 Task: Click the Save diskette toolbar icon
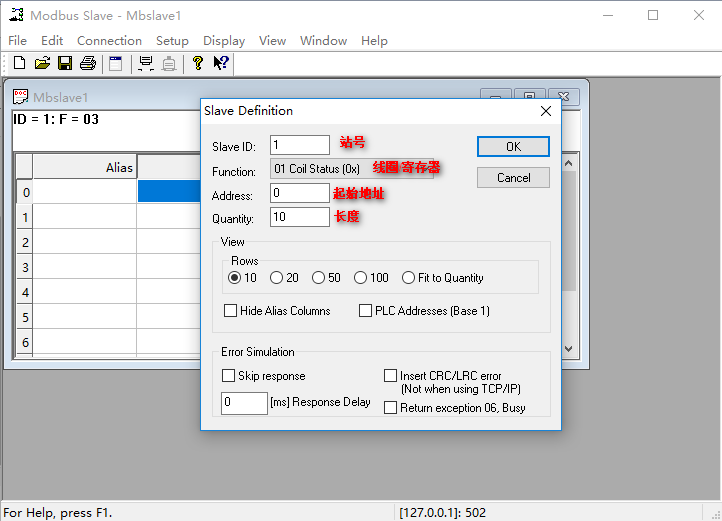[65, 63]
